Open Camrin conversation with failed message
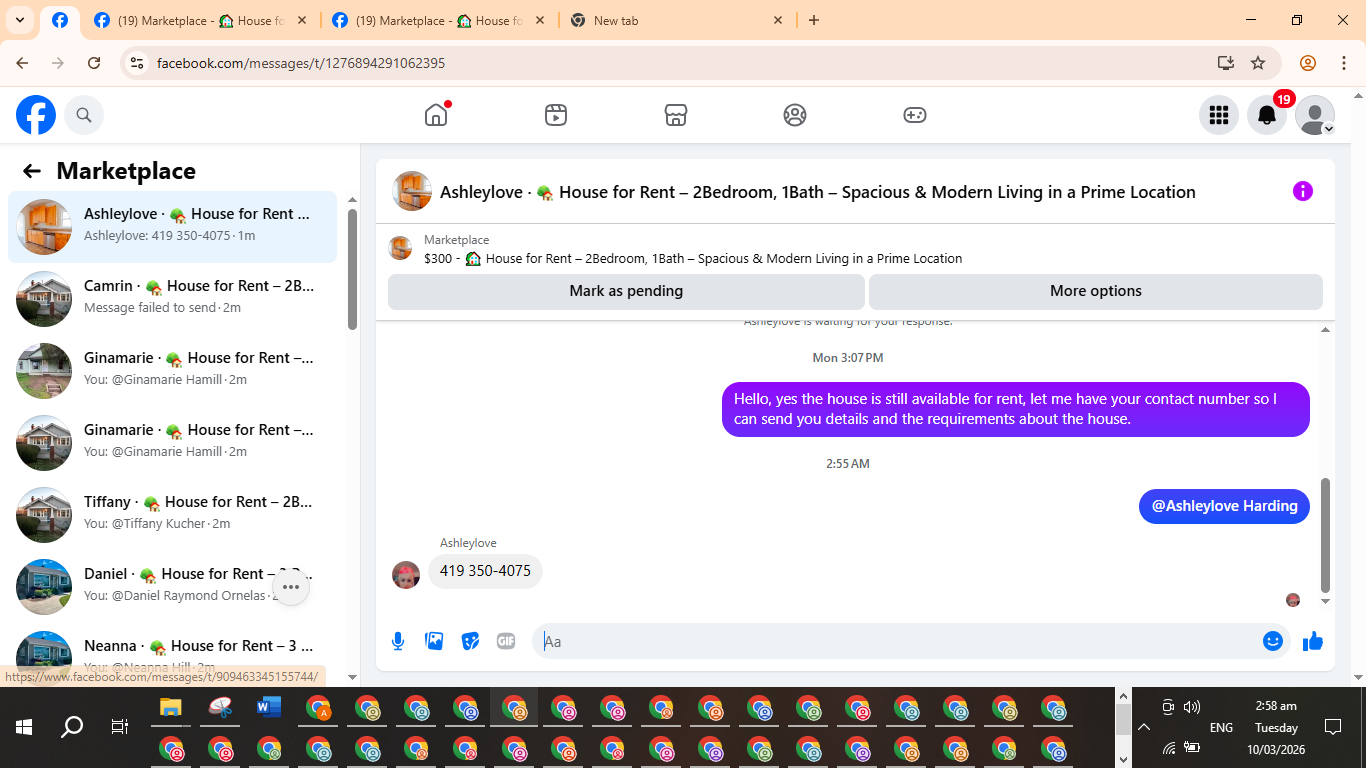The height and width of the screenshot is (768, 1366). point(172,299)
